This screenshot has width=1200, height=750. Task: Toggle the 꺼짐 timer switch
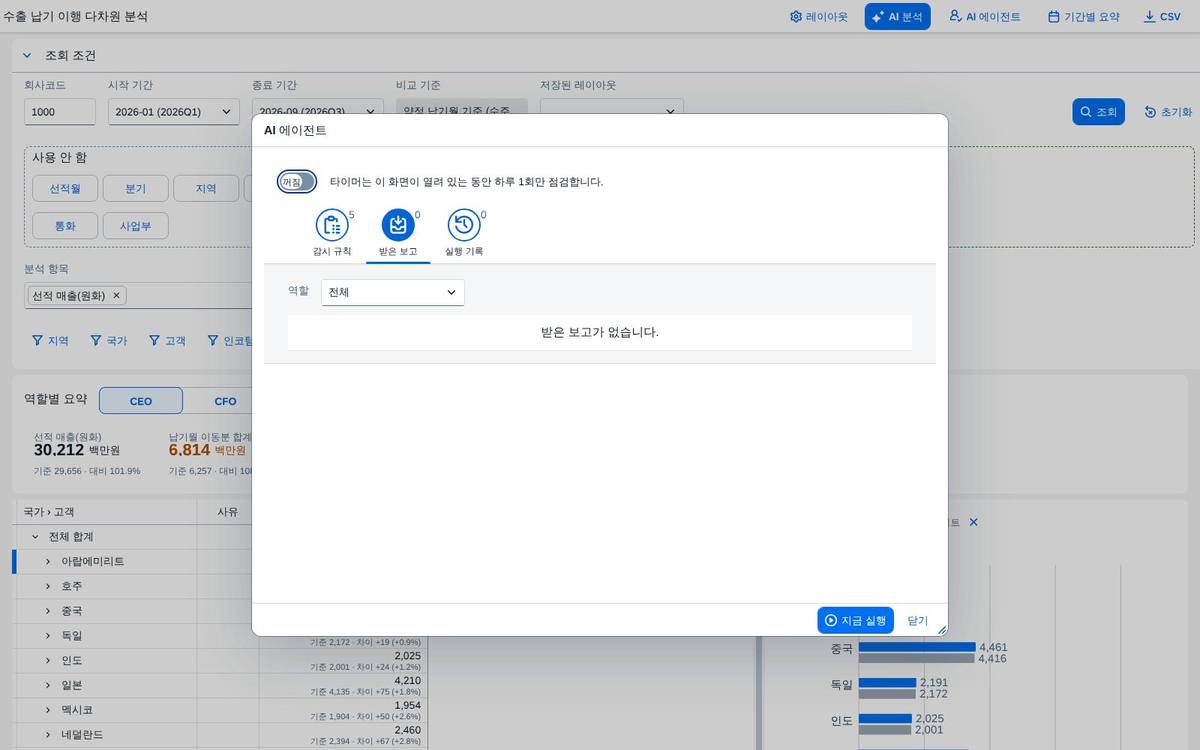point(297,182)
